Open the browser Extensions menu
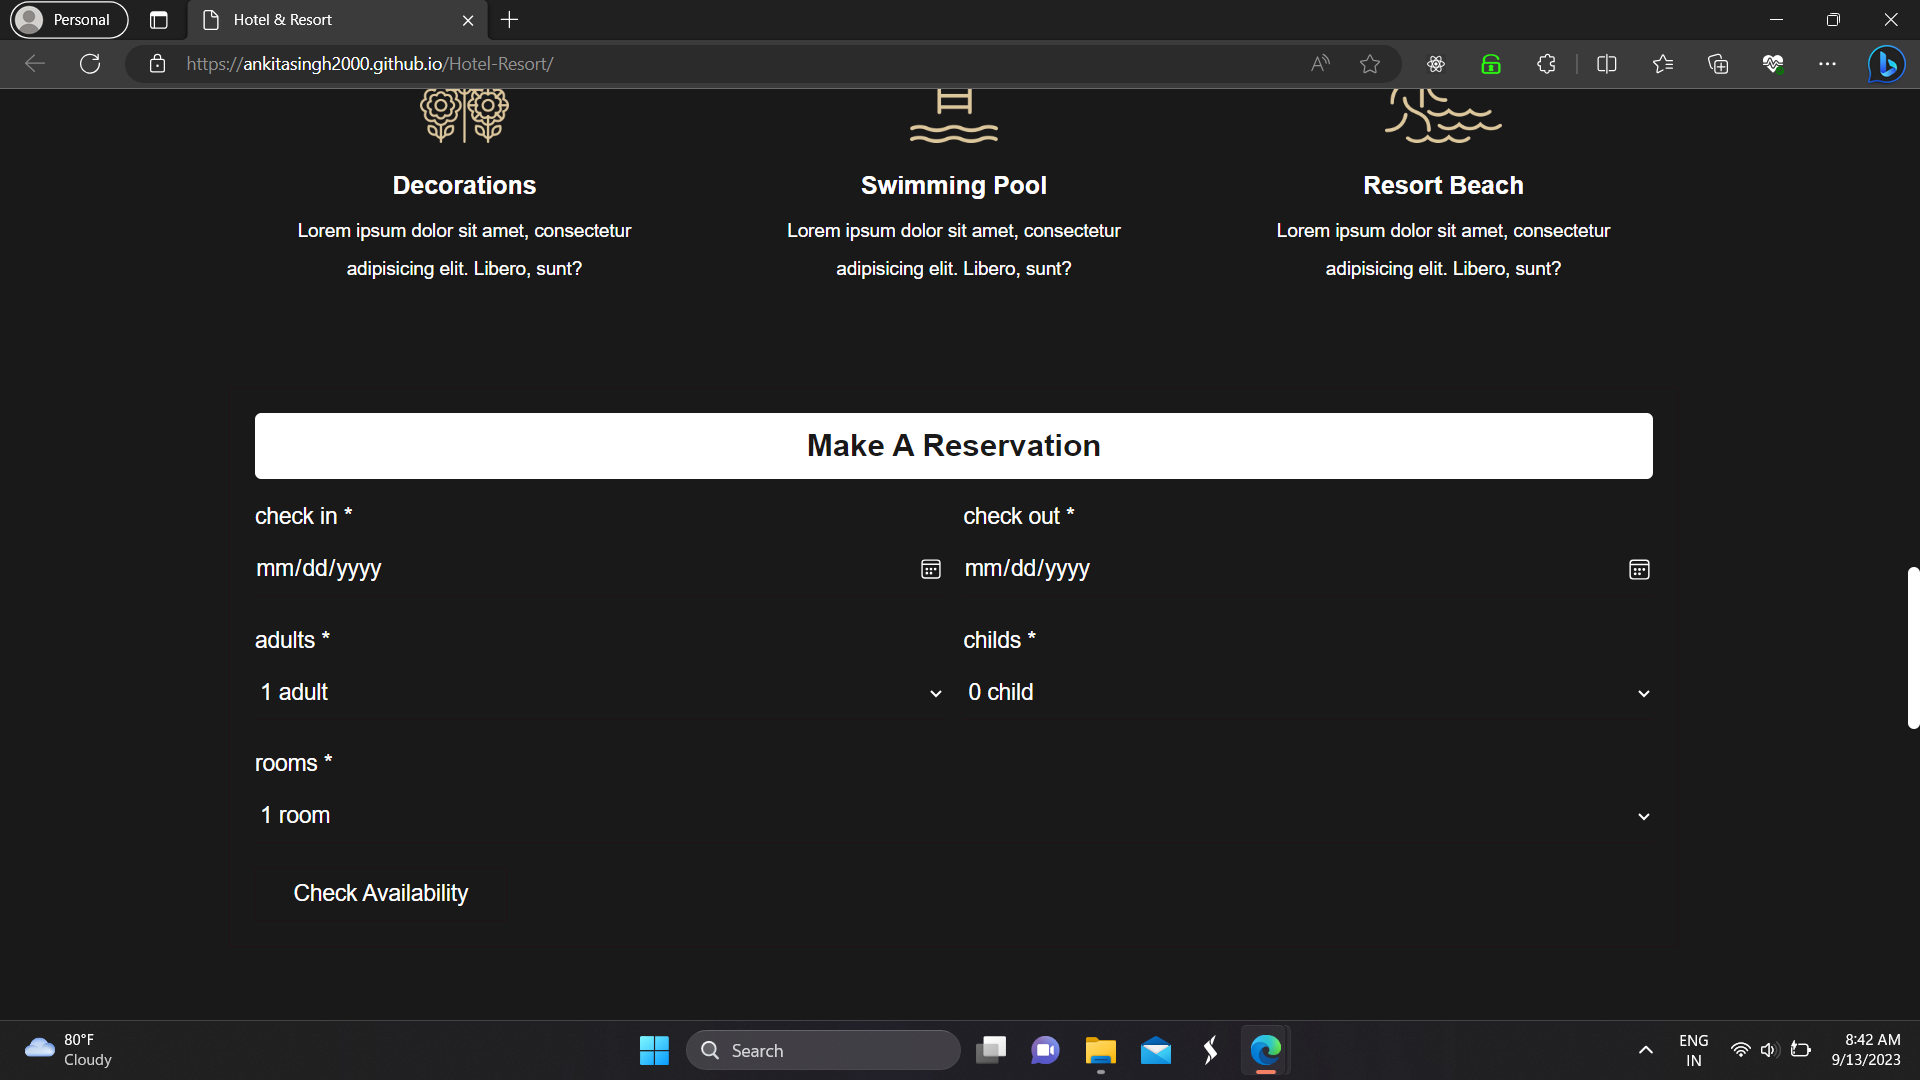The height and width of the screenshot is (1080, 1920). coord(1546,64)
